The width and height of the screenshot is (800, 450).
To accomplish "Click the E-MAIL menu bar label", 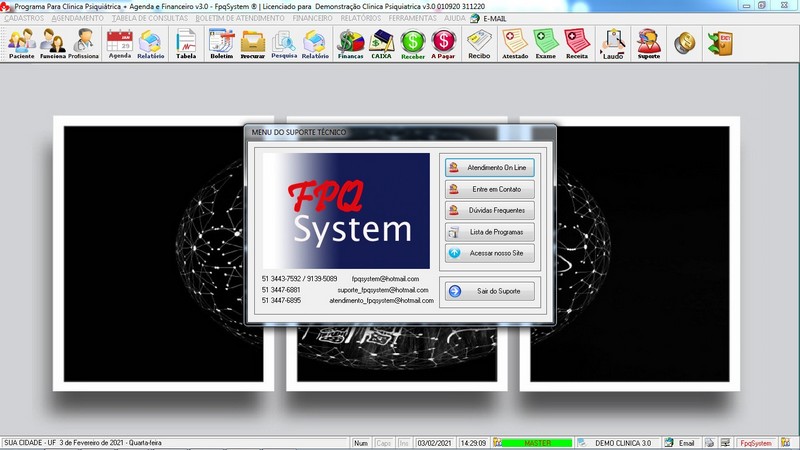I will pyautogui.click(x=495, y=18).
